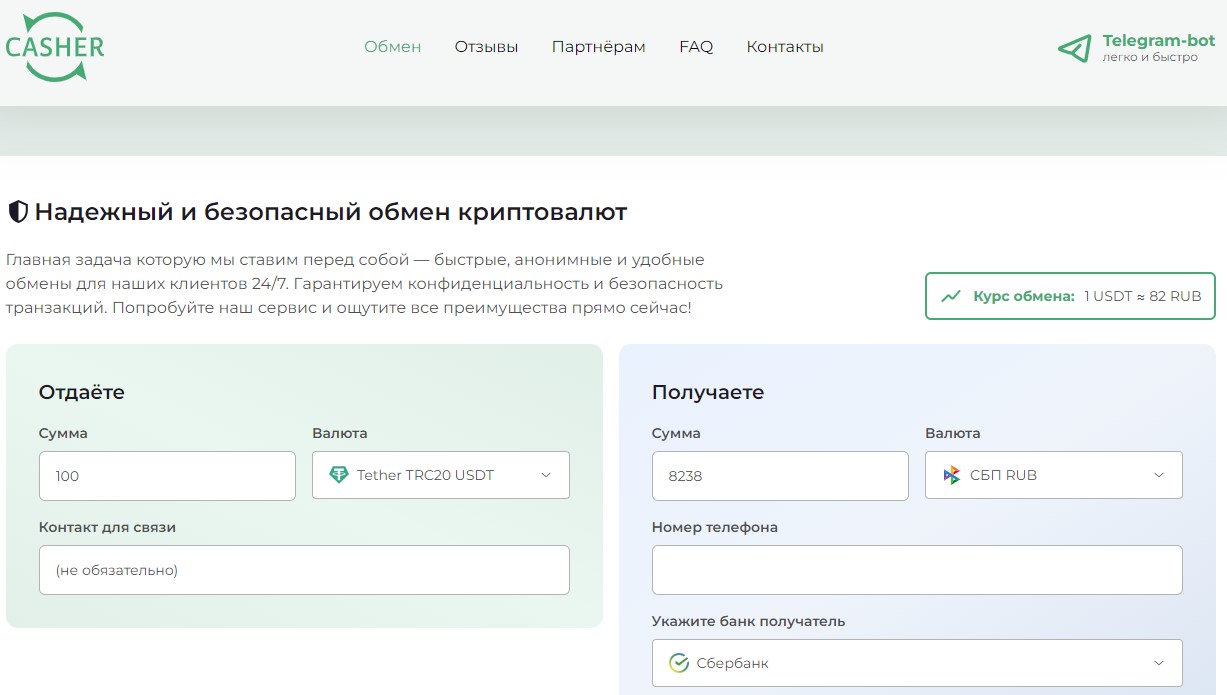This screenshot has width=1227, height=695.
Task: Click the Контакт для связи input field
Action: coord(304,570)
